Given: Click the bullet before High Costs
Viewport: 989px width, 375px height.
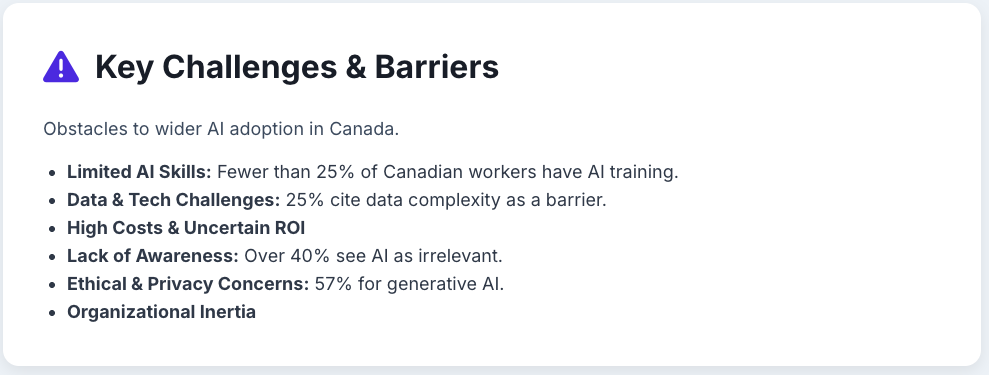Looking at the screenshot, I should point(52,228).
